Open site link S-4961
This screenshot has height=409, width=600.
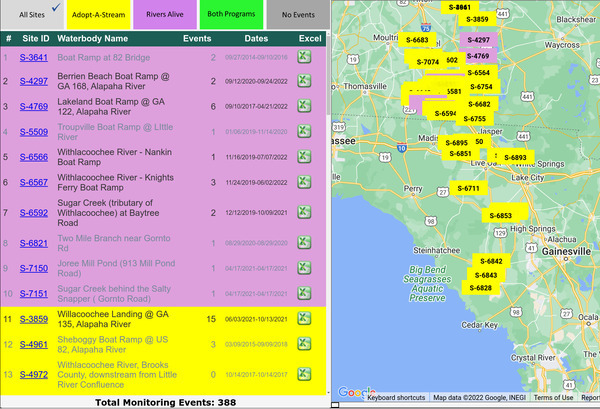pyautogui.click(x=34, y=345)
